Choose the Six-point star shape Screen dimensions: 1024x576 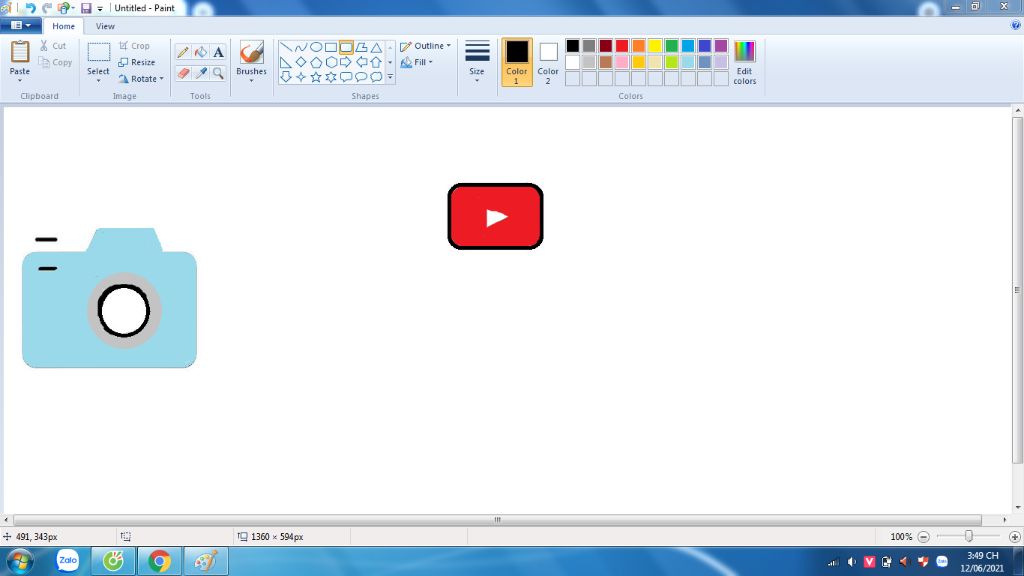coord(331,77)
